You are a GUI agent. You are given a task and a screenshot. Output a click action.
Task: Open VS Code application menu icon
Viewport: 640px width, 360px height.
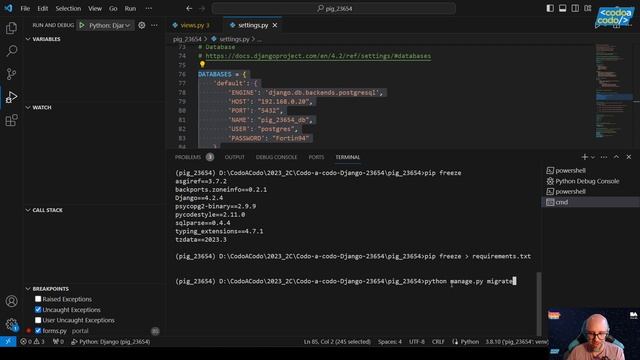tap(8, 8)
